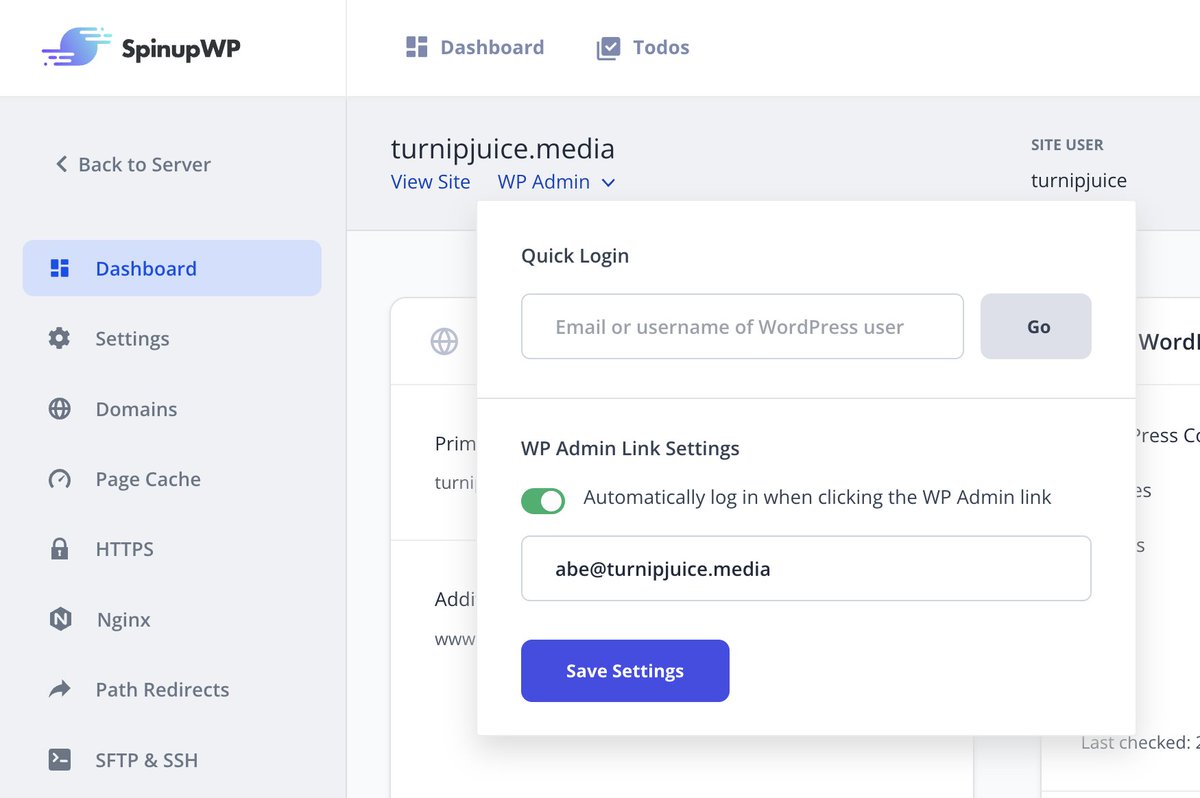Viewport: 1200px width, 798px height.
Task: Select the Dashboard icon in the sidebar
Action: pos(60,267)
